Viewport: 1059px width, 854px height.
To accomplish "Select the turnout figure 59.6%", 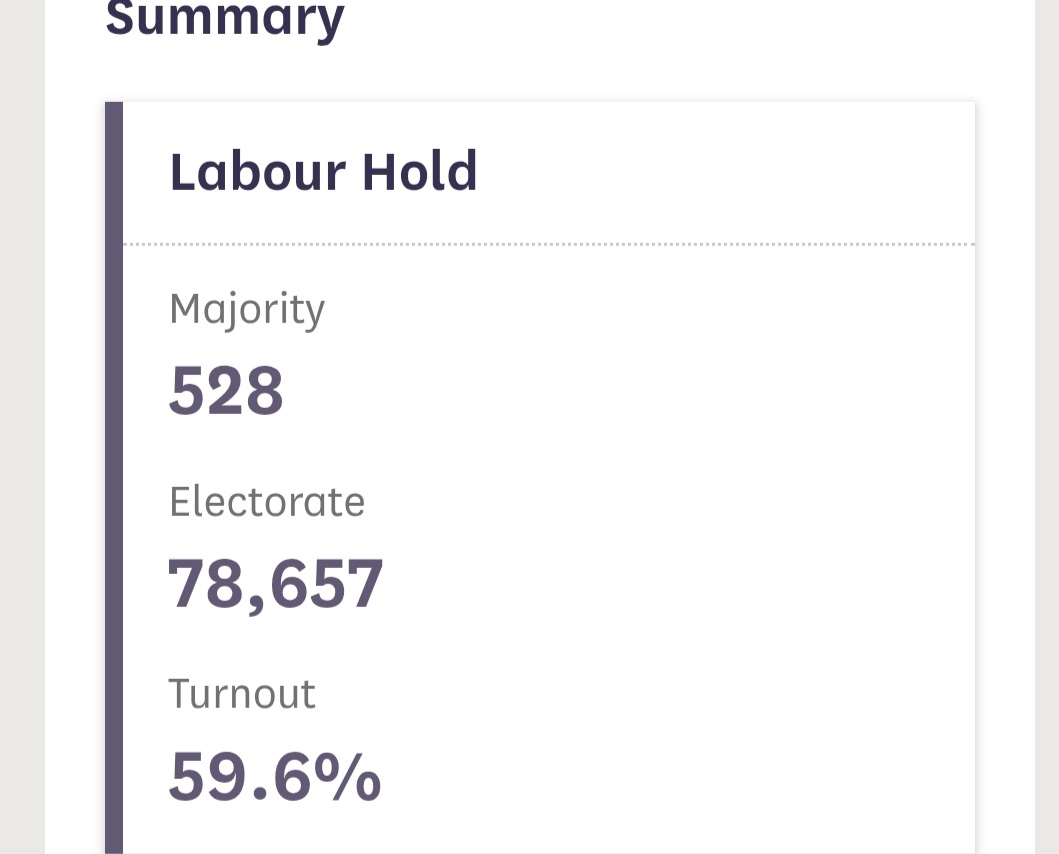I will (275, 776).
